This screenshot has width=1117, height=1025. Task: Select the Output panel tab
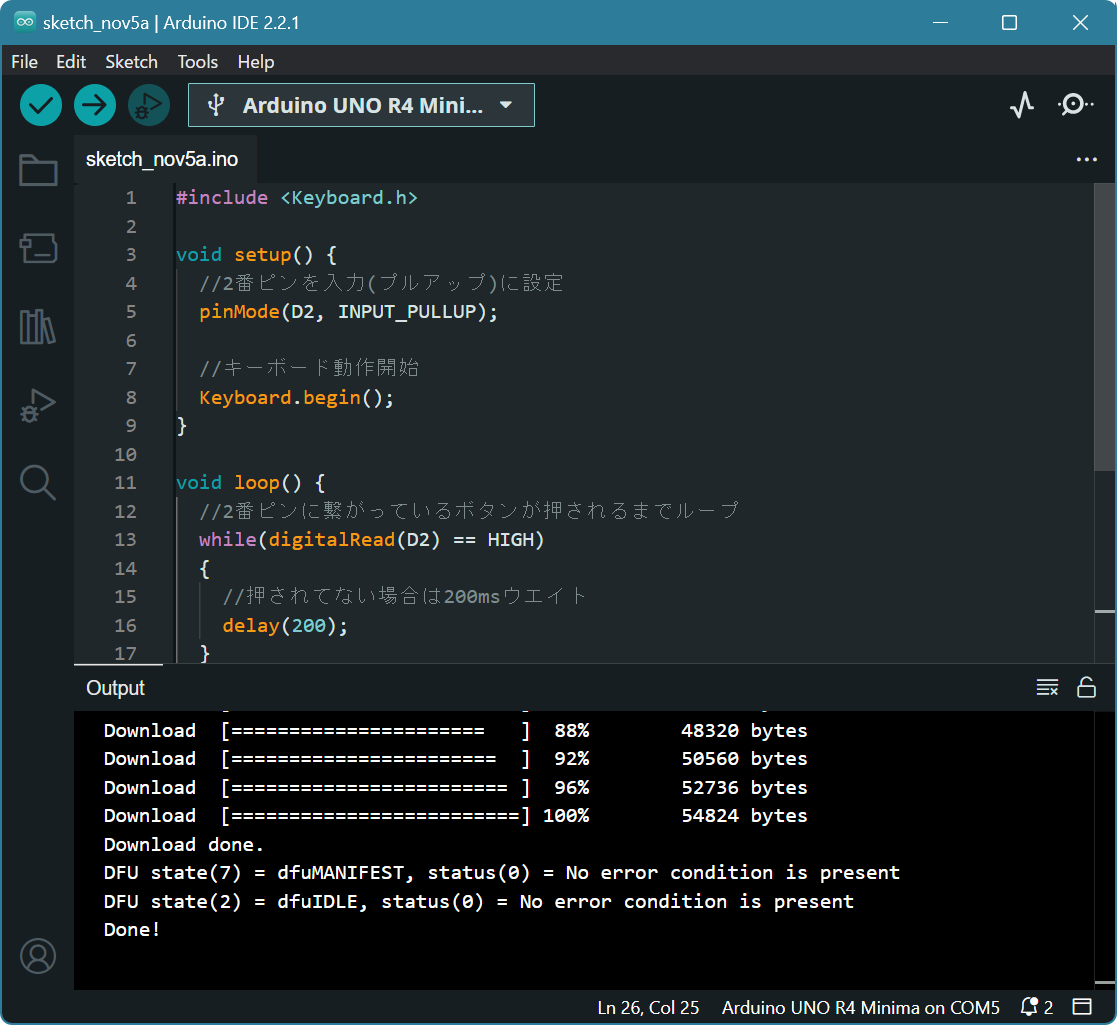[115, 687]
